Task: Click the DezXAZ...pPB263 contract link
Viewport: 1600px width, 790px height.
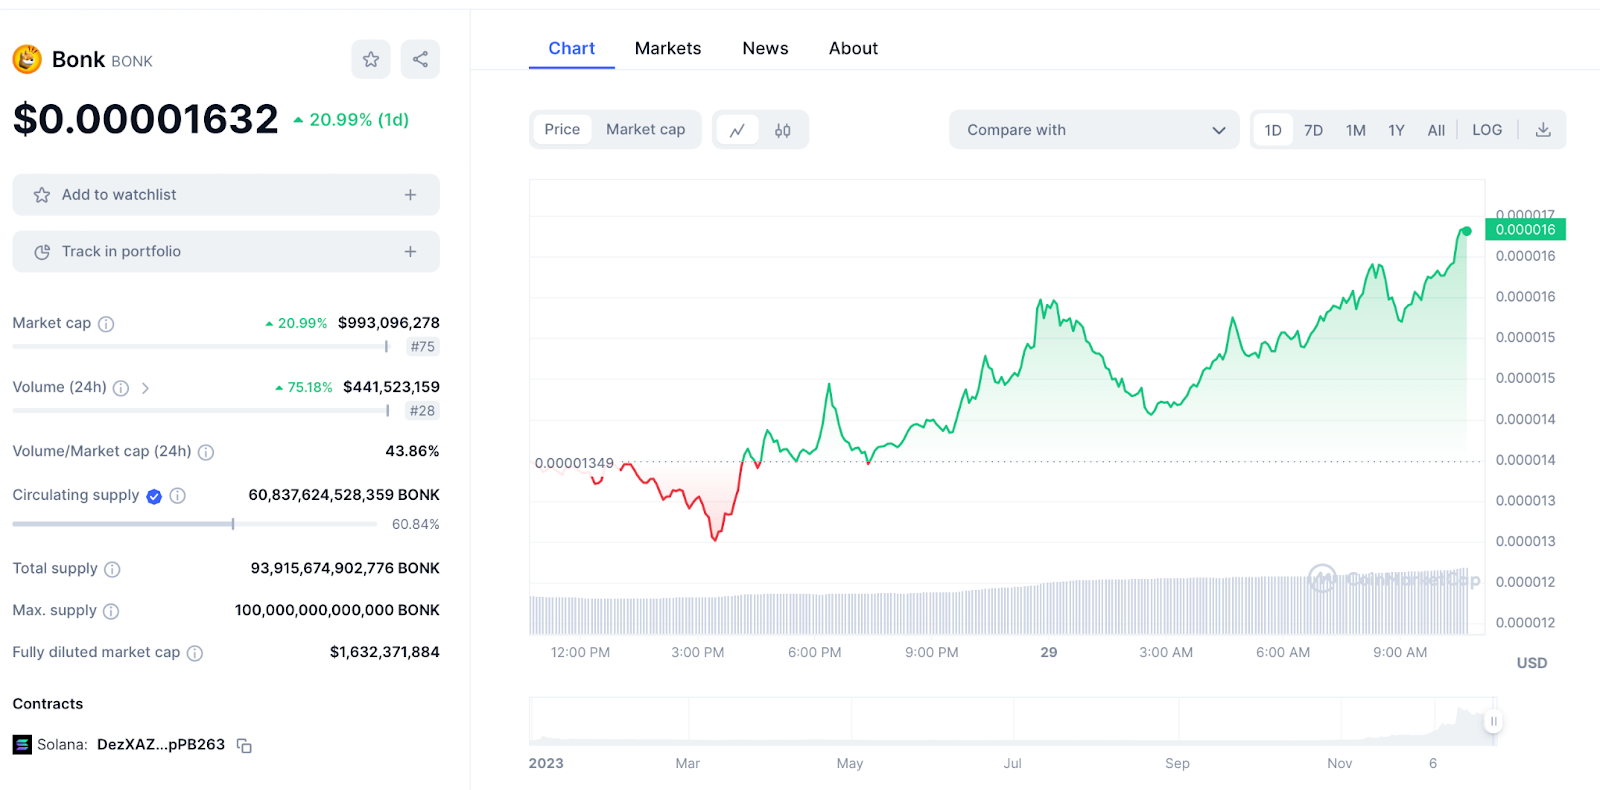Action: (x=161, y=745)
